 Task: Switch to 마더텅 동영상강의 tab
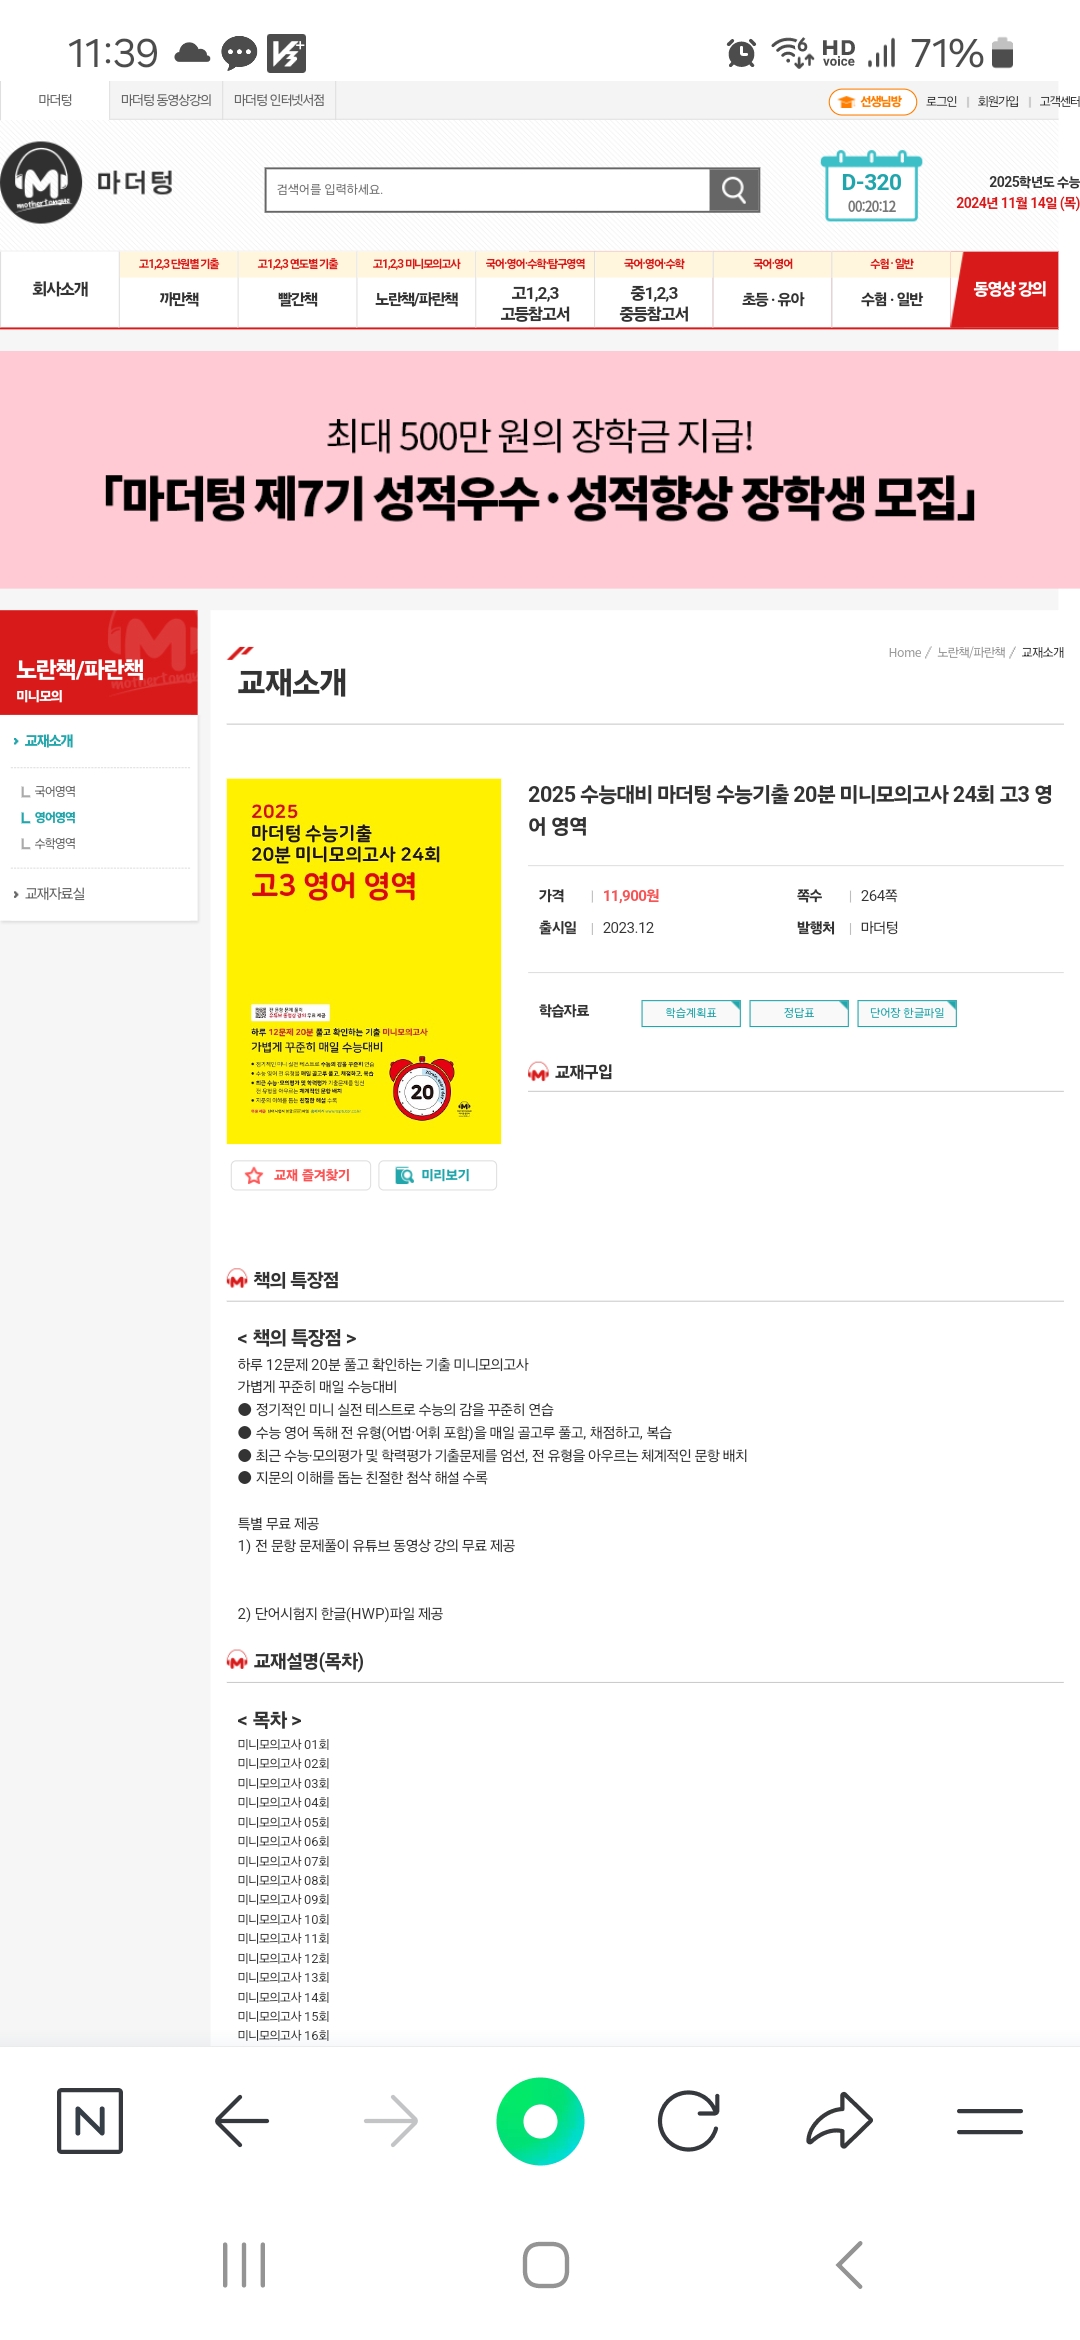pos(166,100)
